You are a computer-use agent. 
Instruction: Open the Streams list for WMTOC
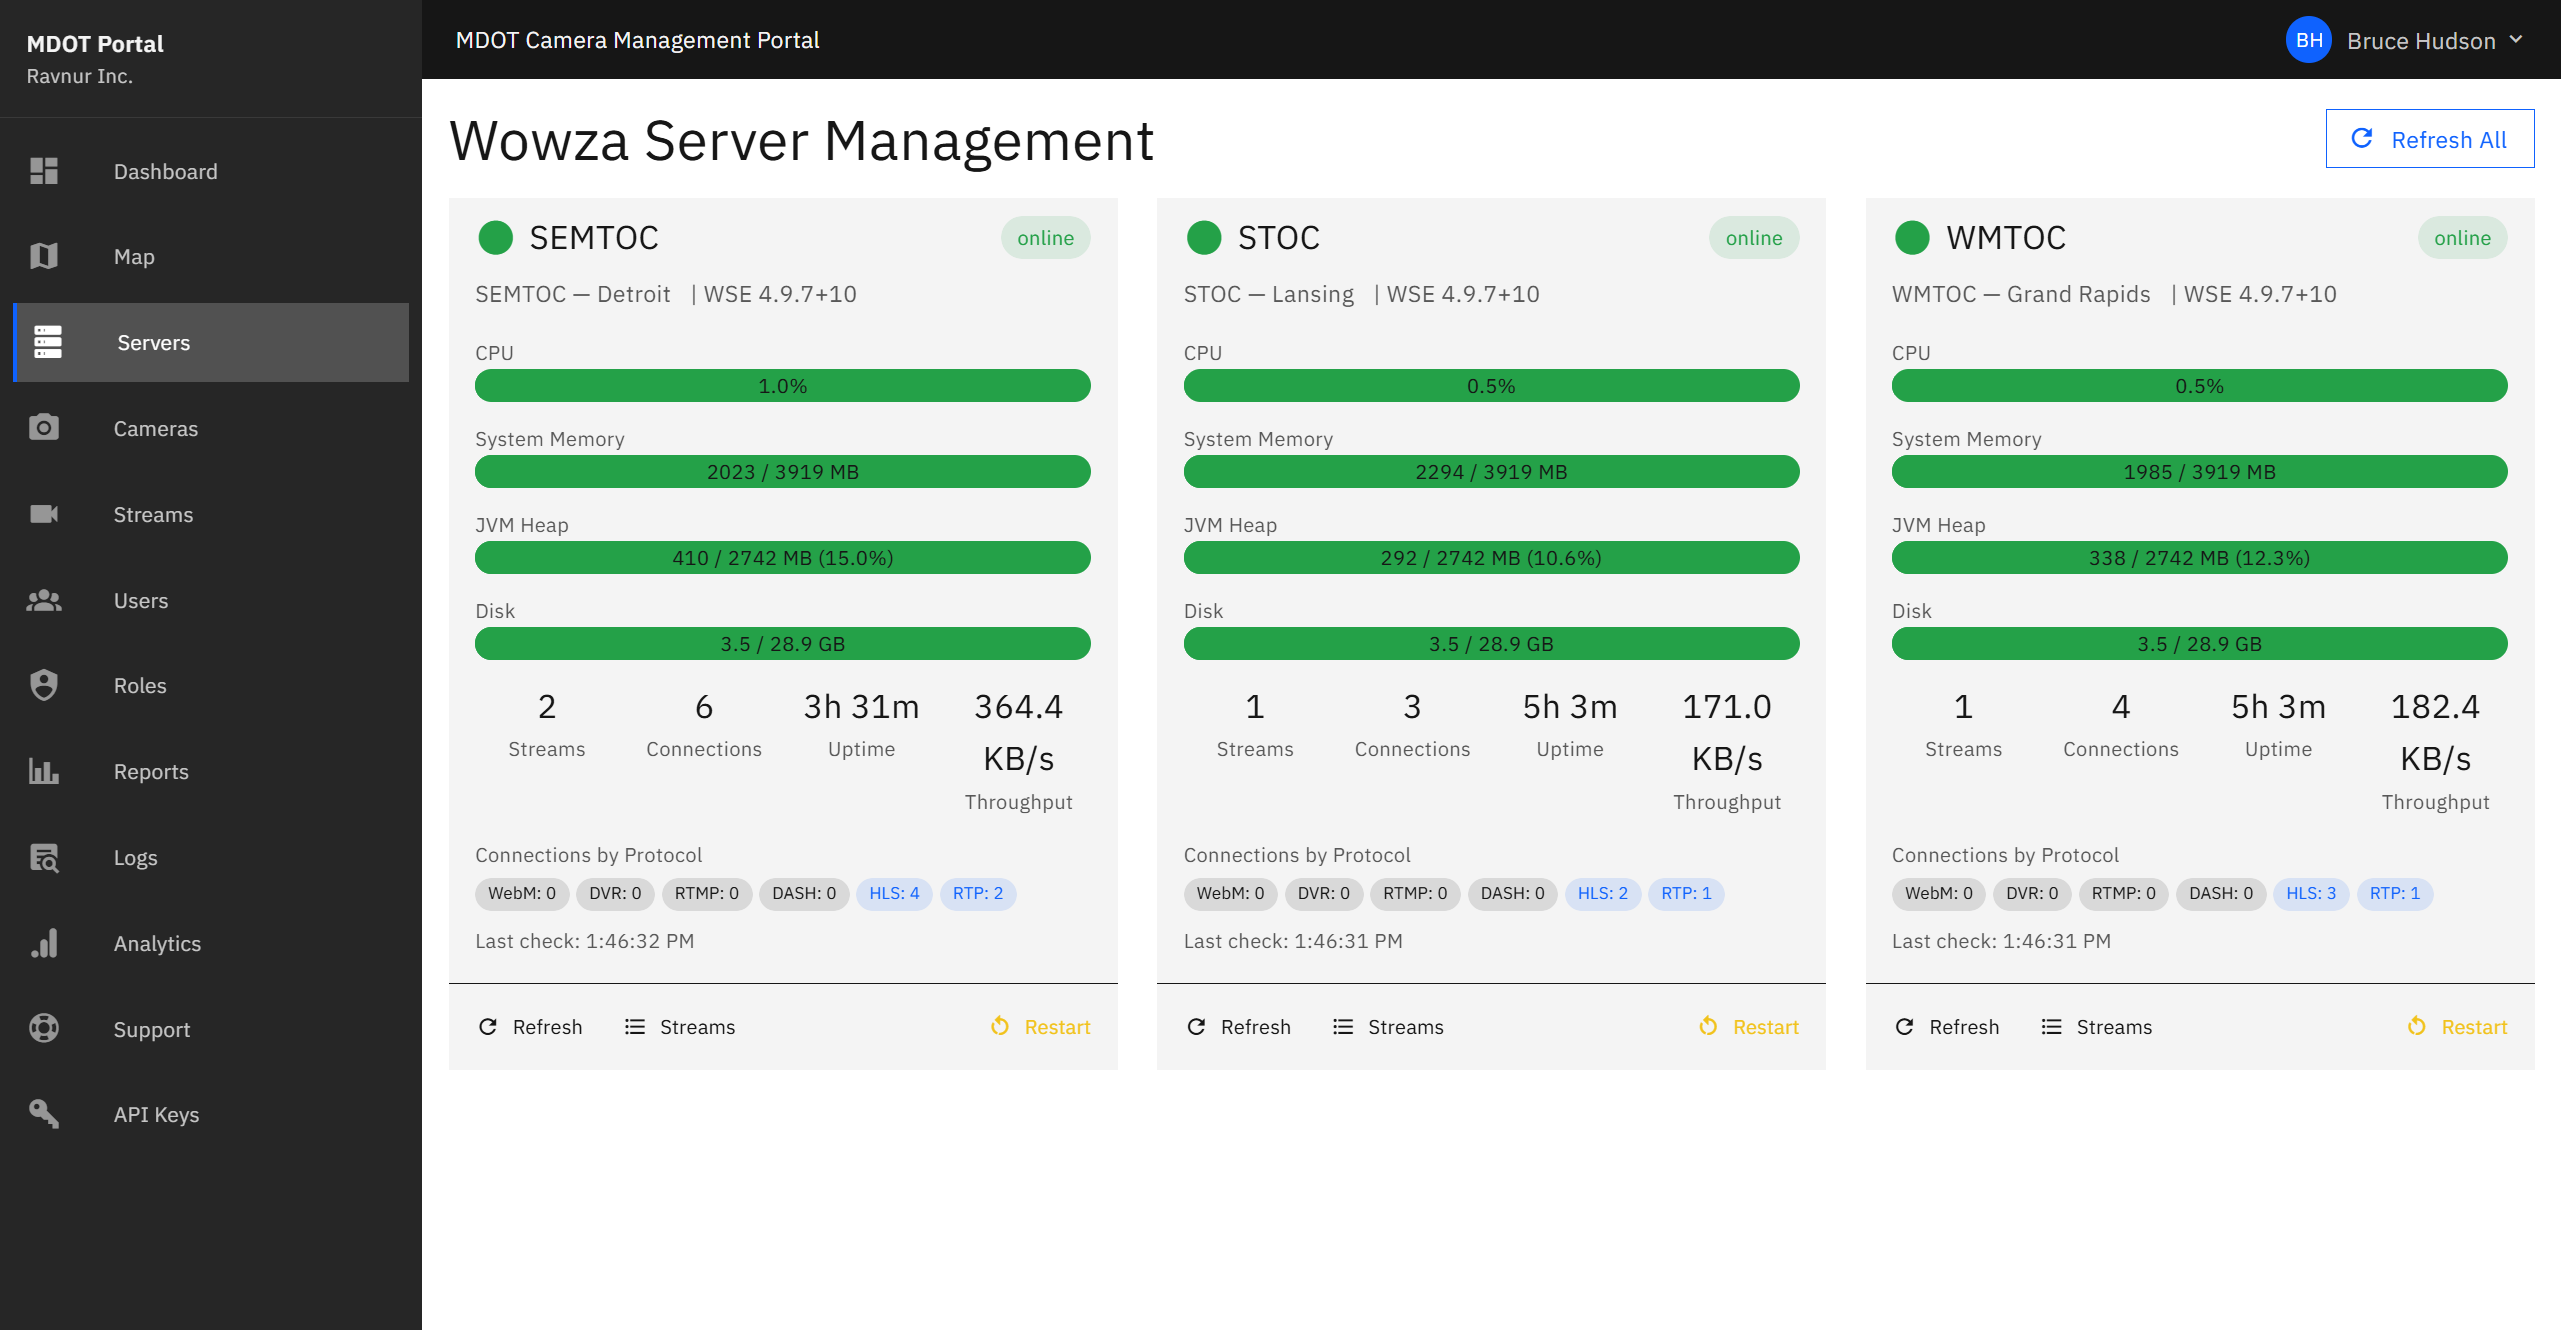2095,1026
